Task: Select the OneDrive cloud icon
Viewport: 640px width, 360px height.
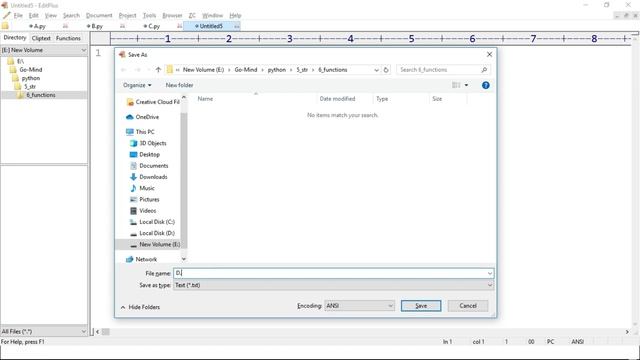Action: click(130, 117)
